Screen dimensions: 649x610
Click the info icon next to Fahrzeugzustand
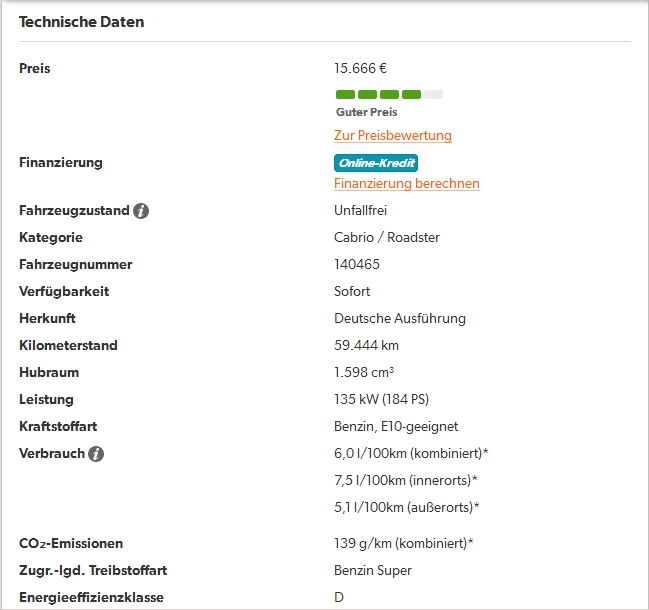pos(141,211)
